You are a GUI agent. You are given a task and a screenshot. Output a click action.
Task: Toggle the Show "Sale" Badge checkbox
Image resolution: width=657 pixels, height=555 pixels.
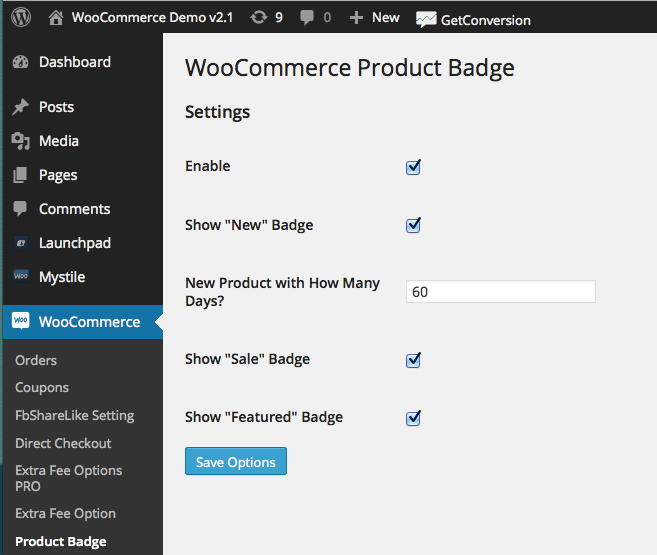(413, 359)
